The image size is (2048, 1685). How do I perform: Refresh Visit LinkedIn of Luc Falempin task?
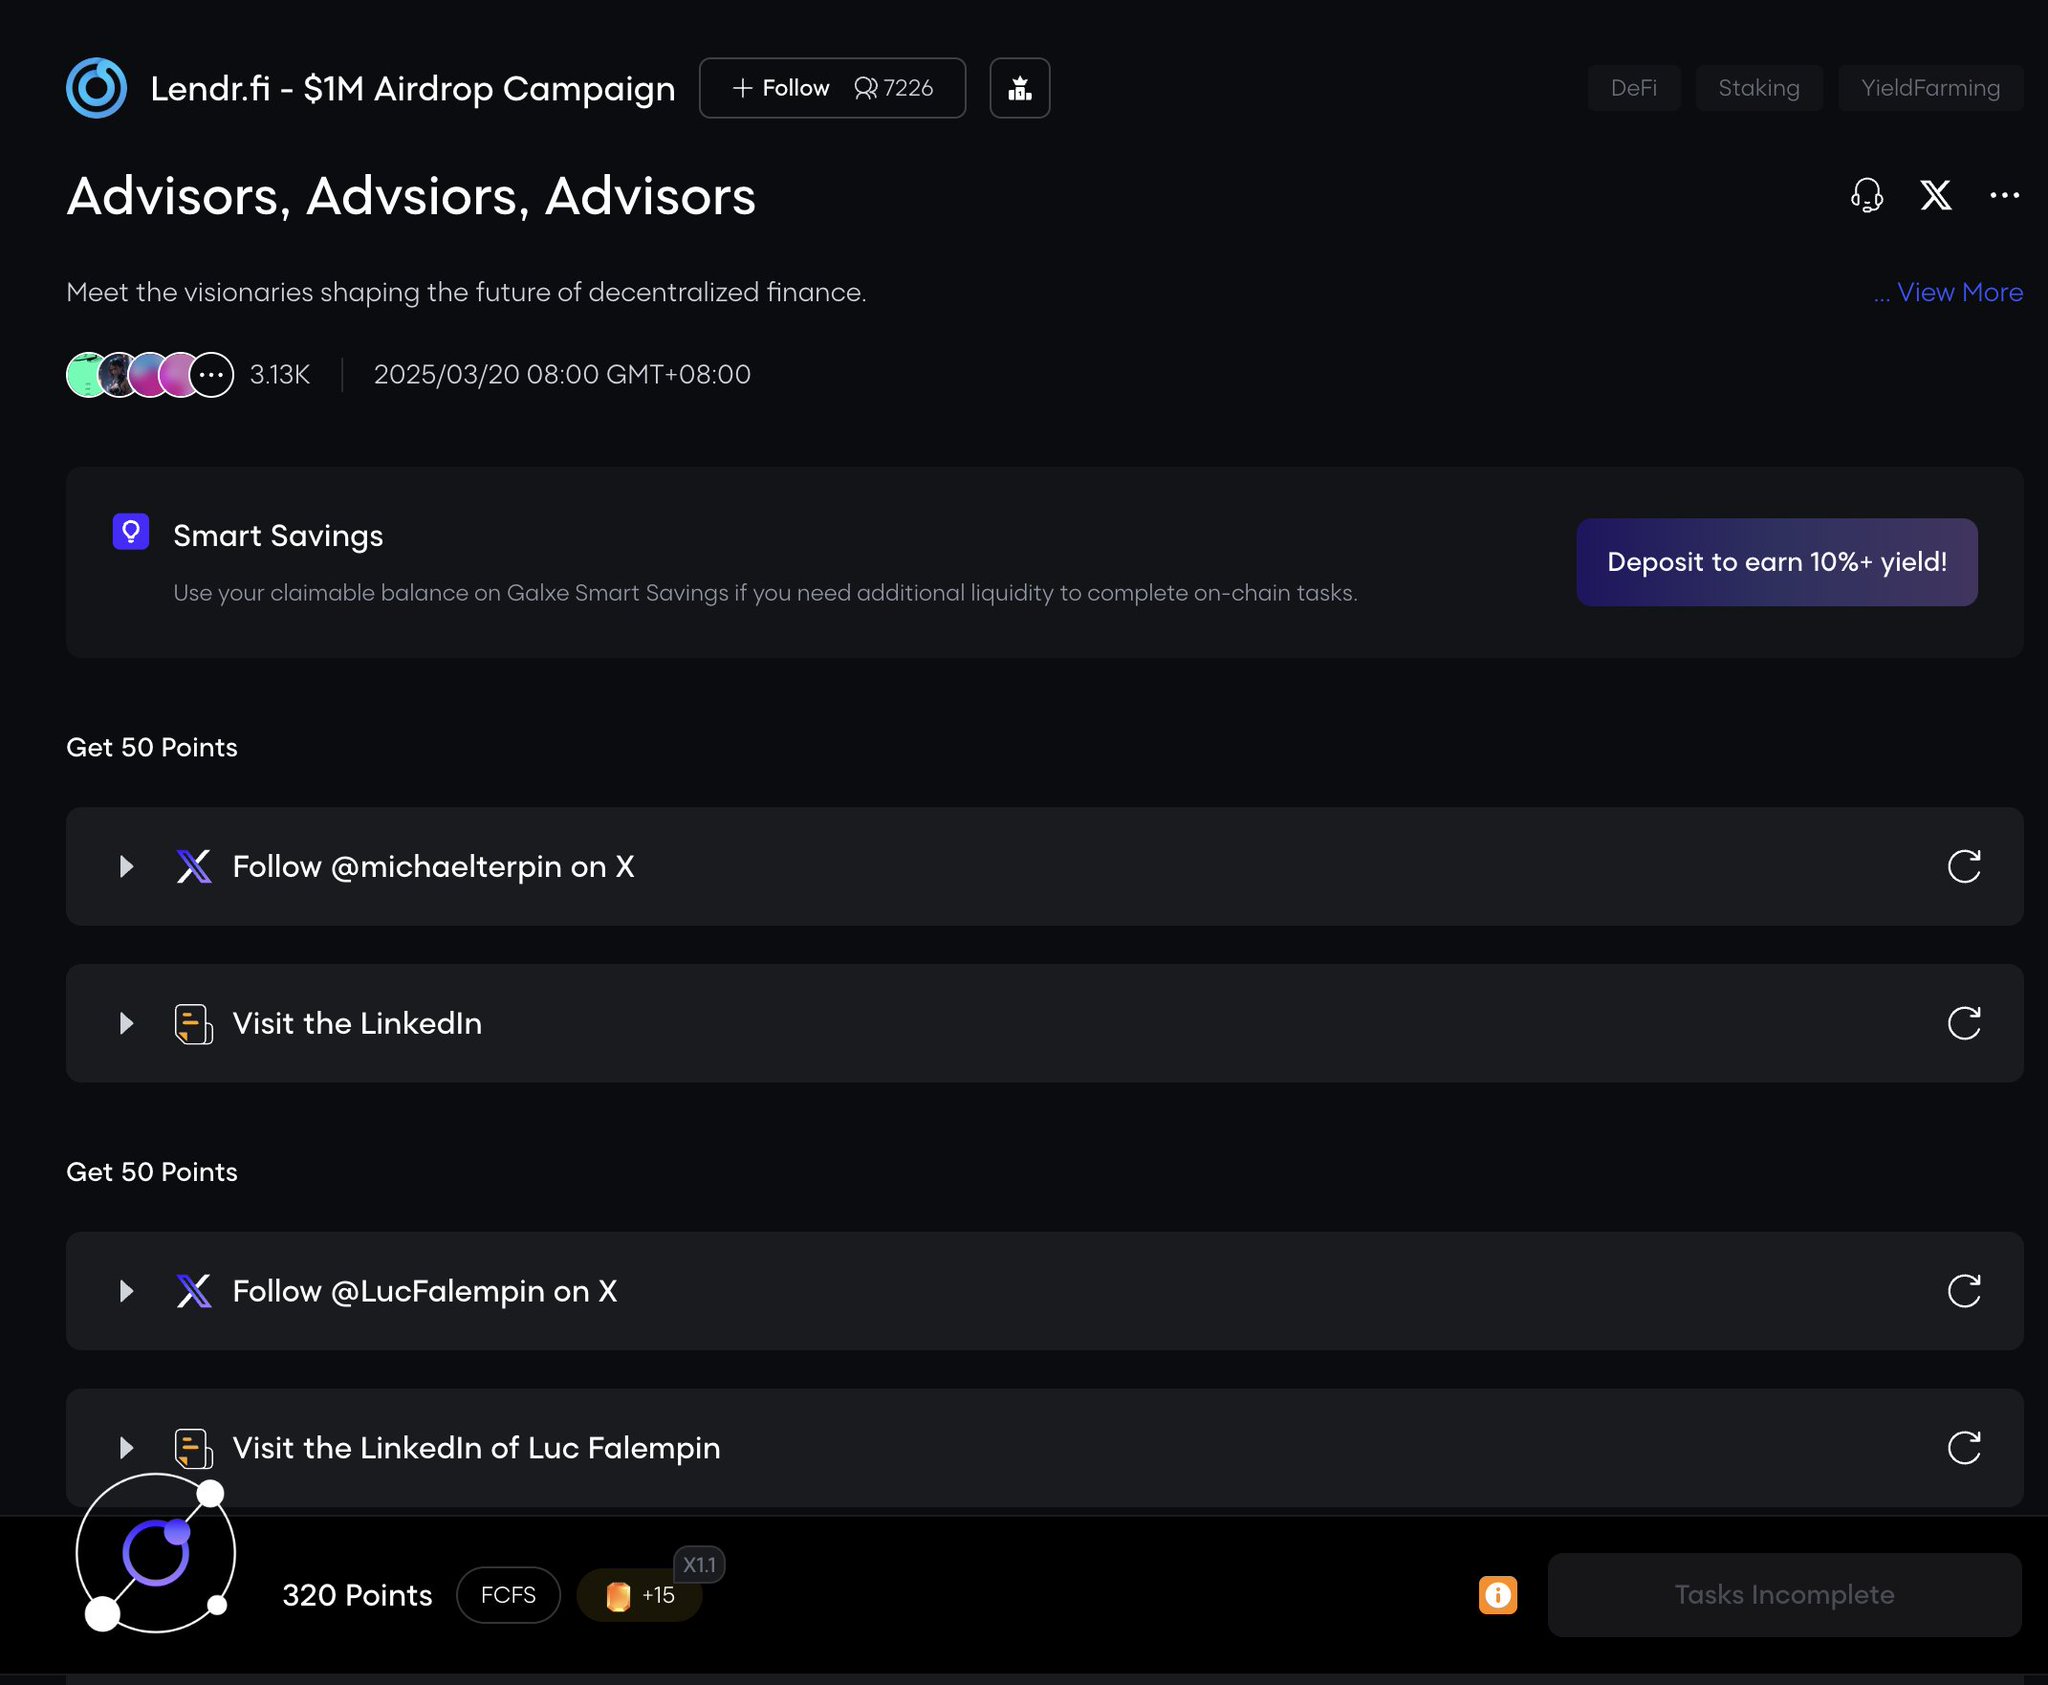point(1964,1448)
